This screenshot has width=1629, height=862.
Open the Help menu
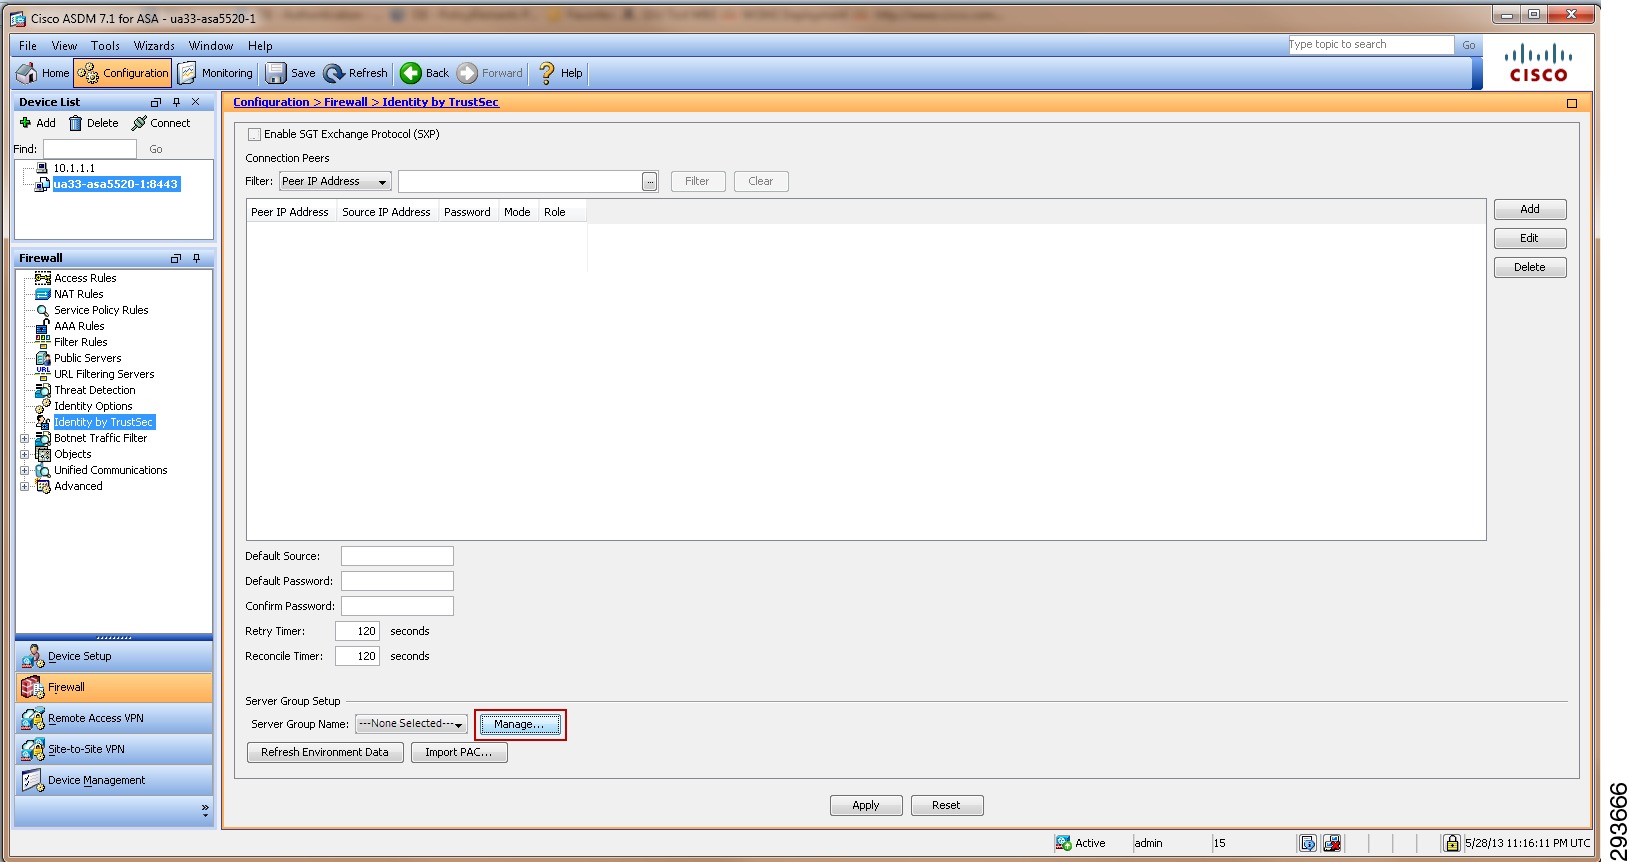[260, 46]
